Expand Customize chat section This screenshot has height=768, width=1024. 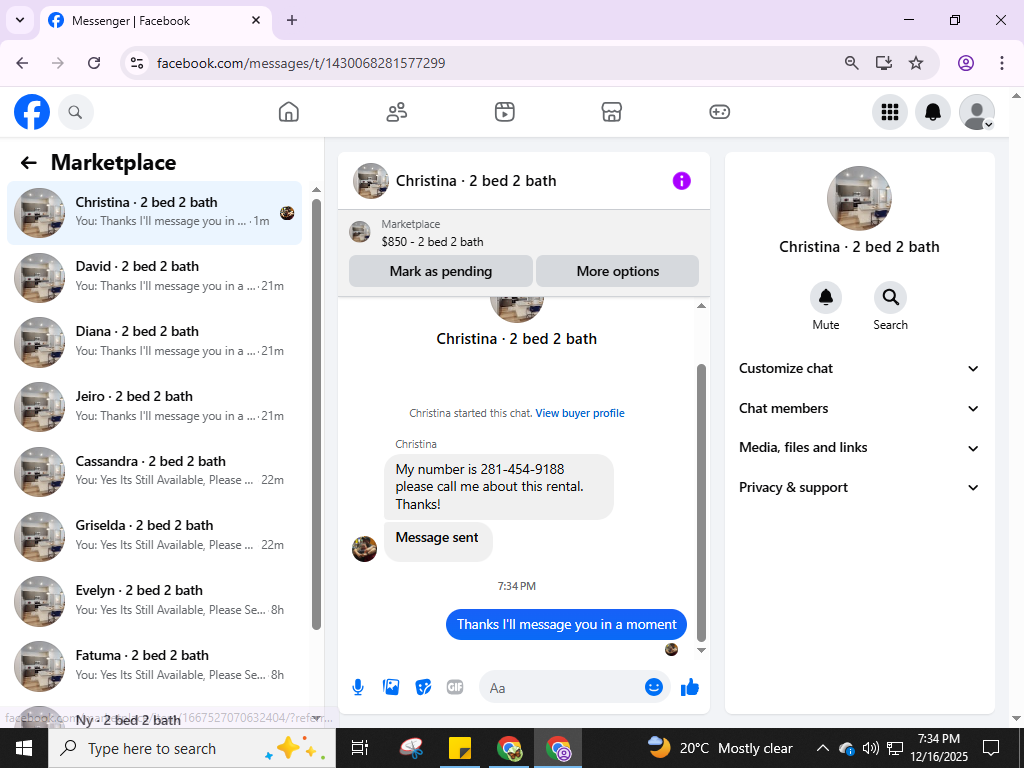point(859,368)
